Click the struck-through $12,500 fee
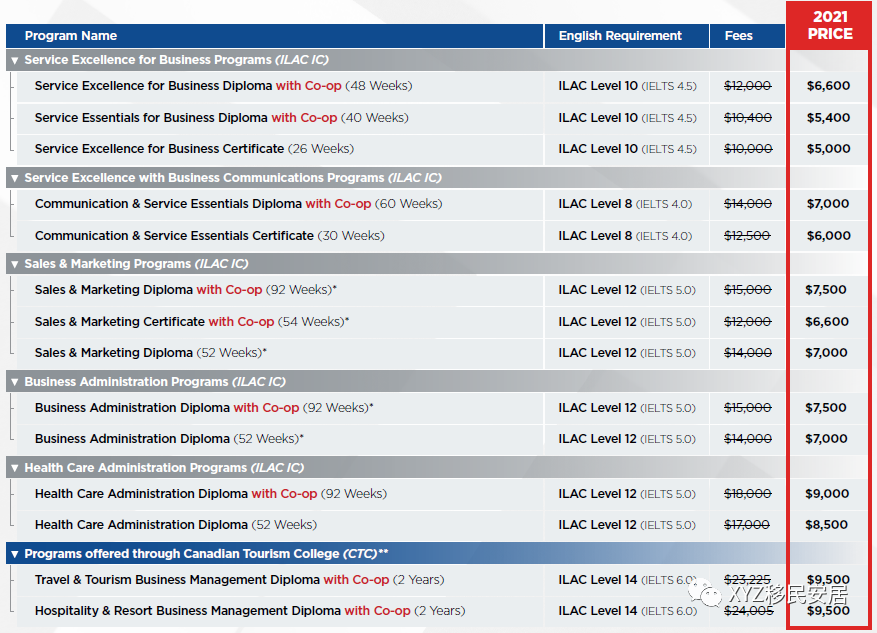This screenshot has height=633, width=877. pos(747,236)
